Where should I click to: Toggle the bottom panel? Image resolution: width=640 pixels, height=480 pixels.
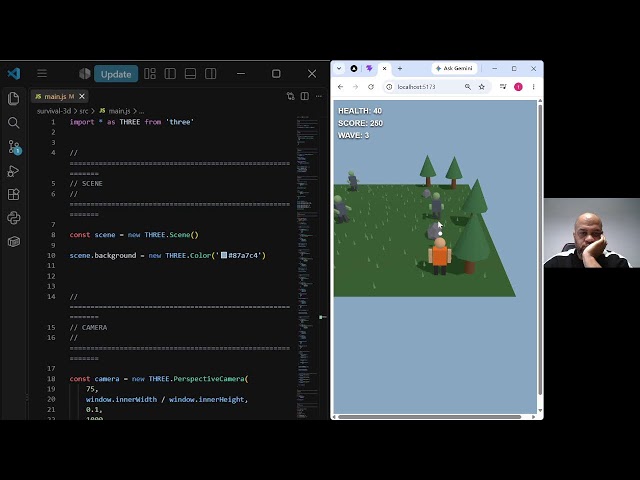point(190,74)
